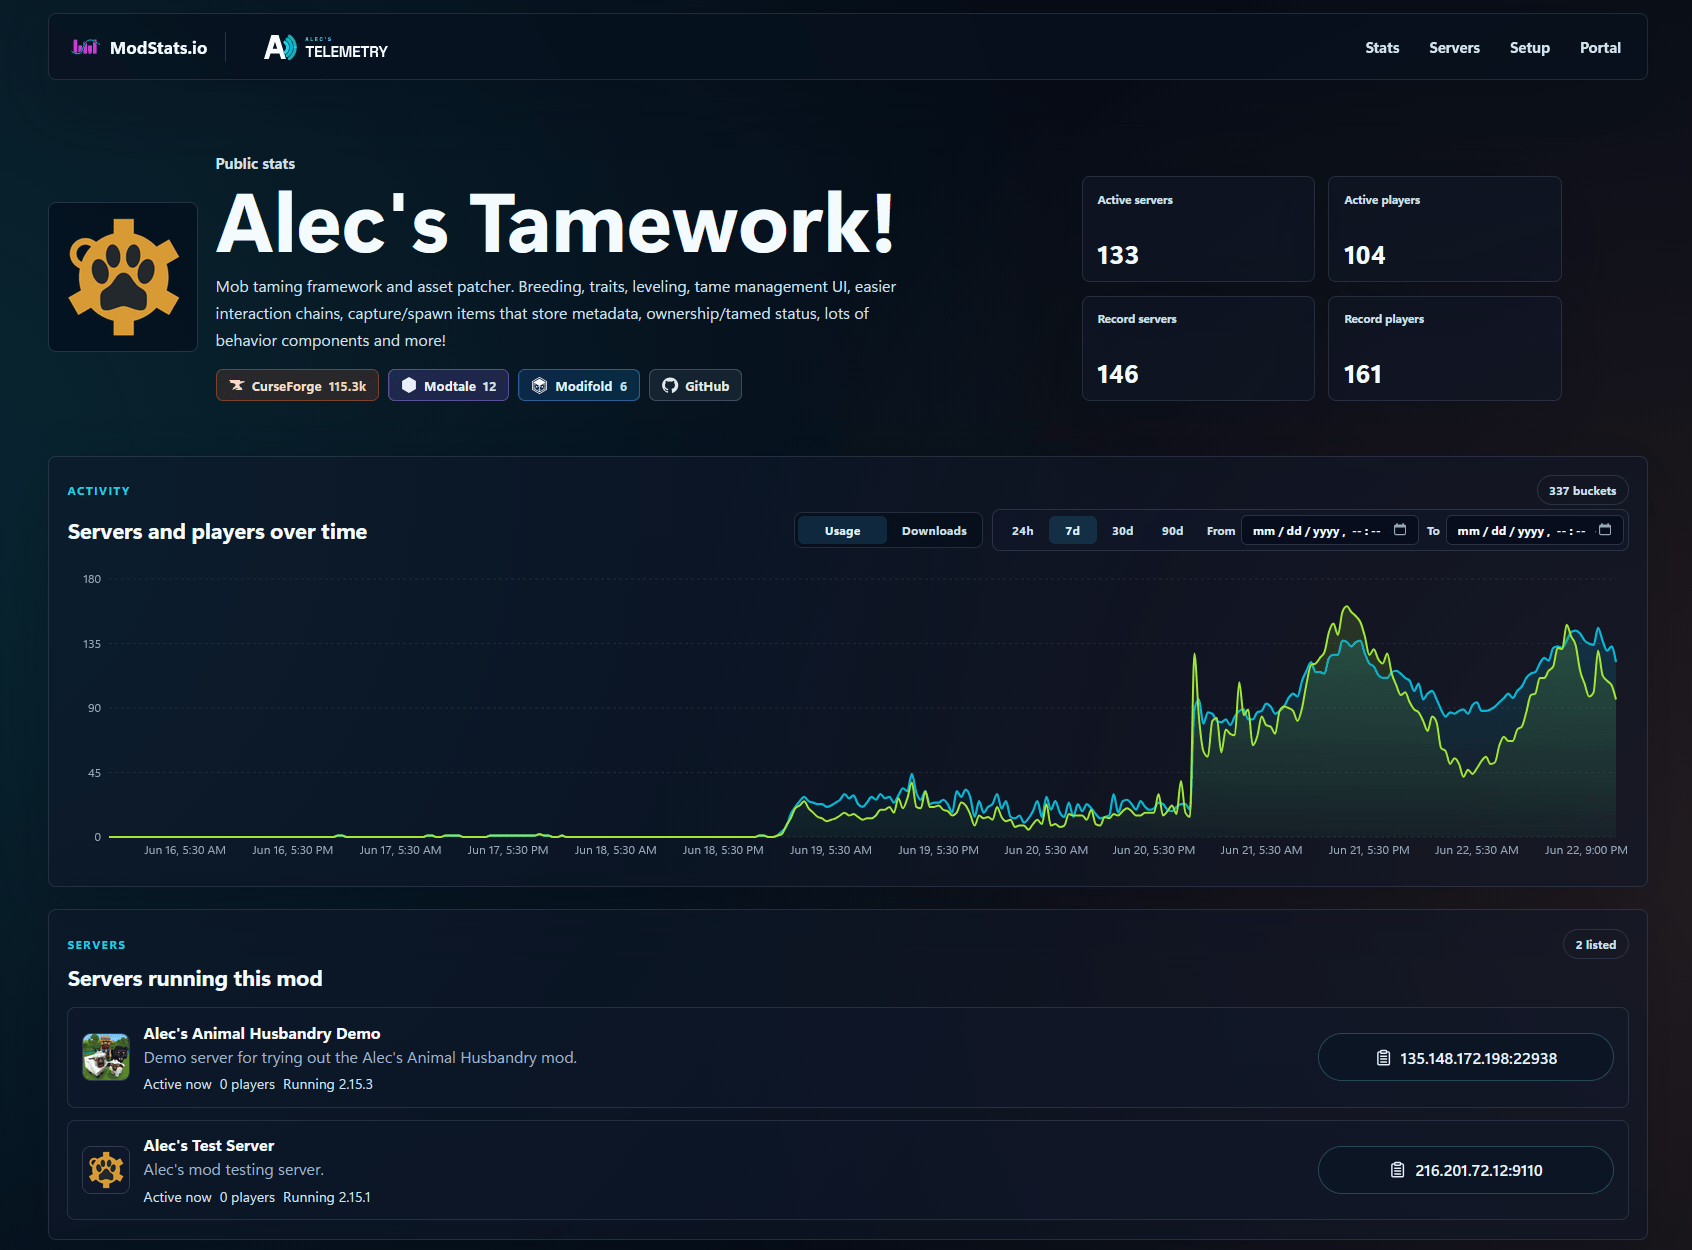Screen dimensions: 1692x1250
Task: Switch chart to Usage view
Action: (x=842, y=531)
